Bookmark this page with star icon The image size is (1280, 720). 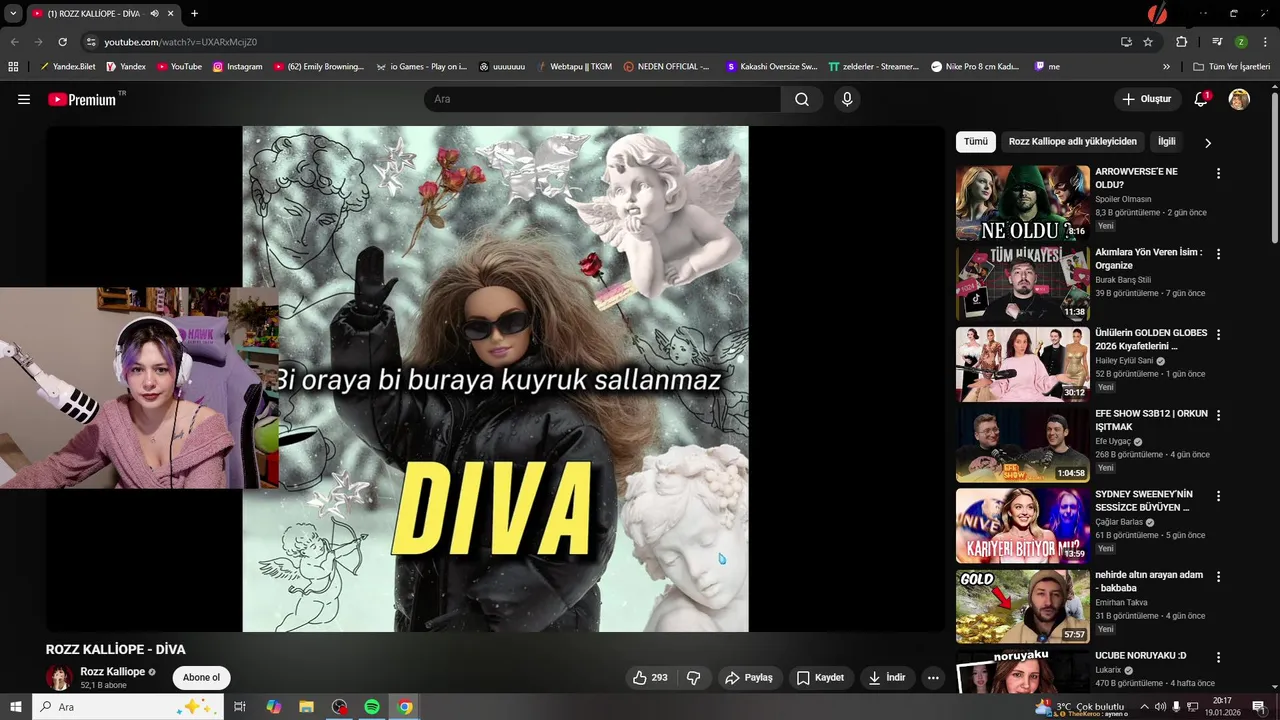click(x=1148, y=42)
